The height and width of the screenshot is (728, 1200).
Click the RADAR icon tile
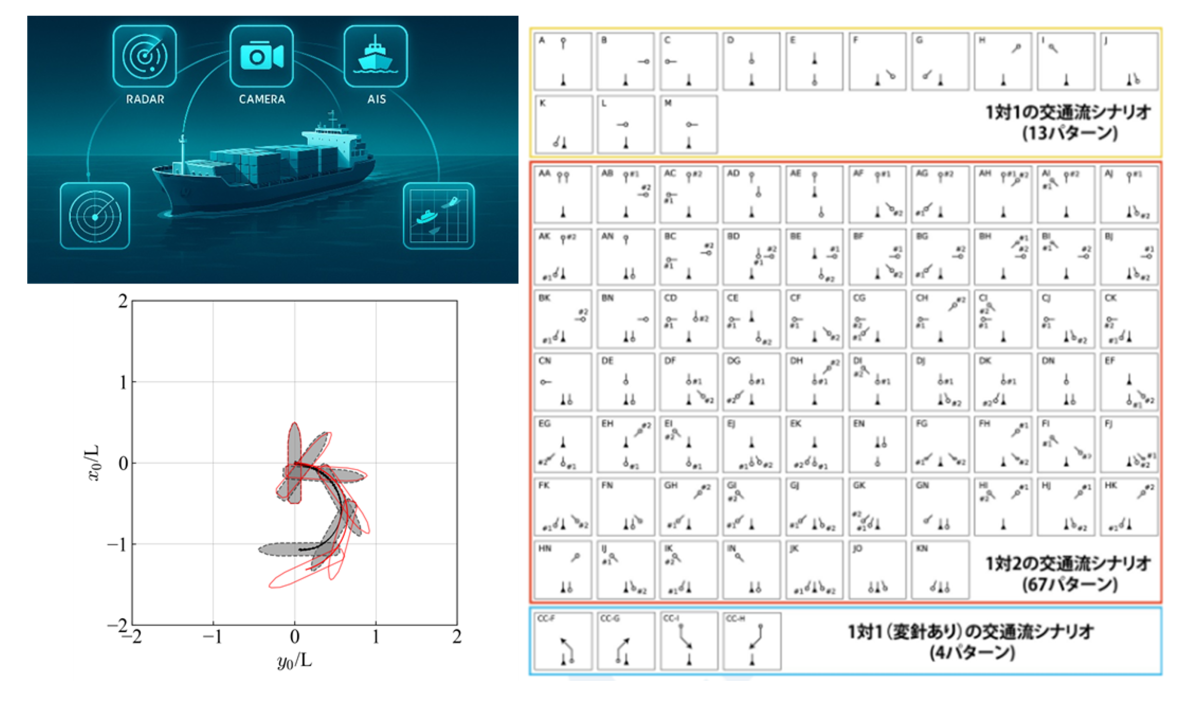pos(144,57)
